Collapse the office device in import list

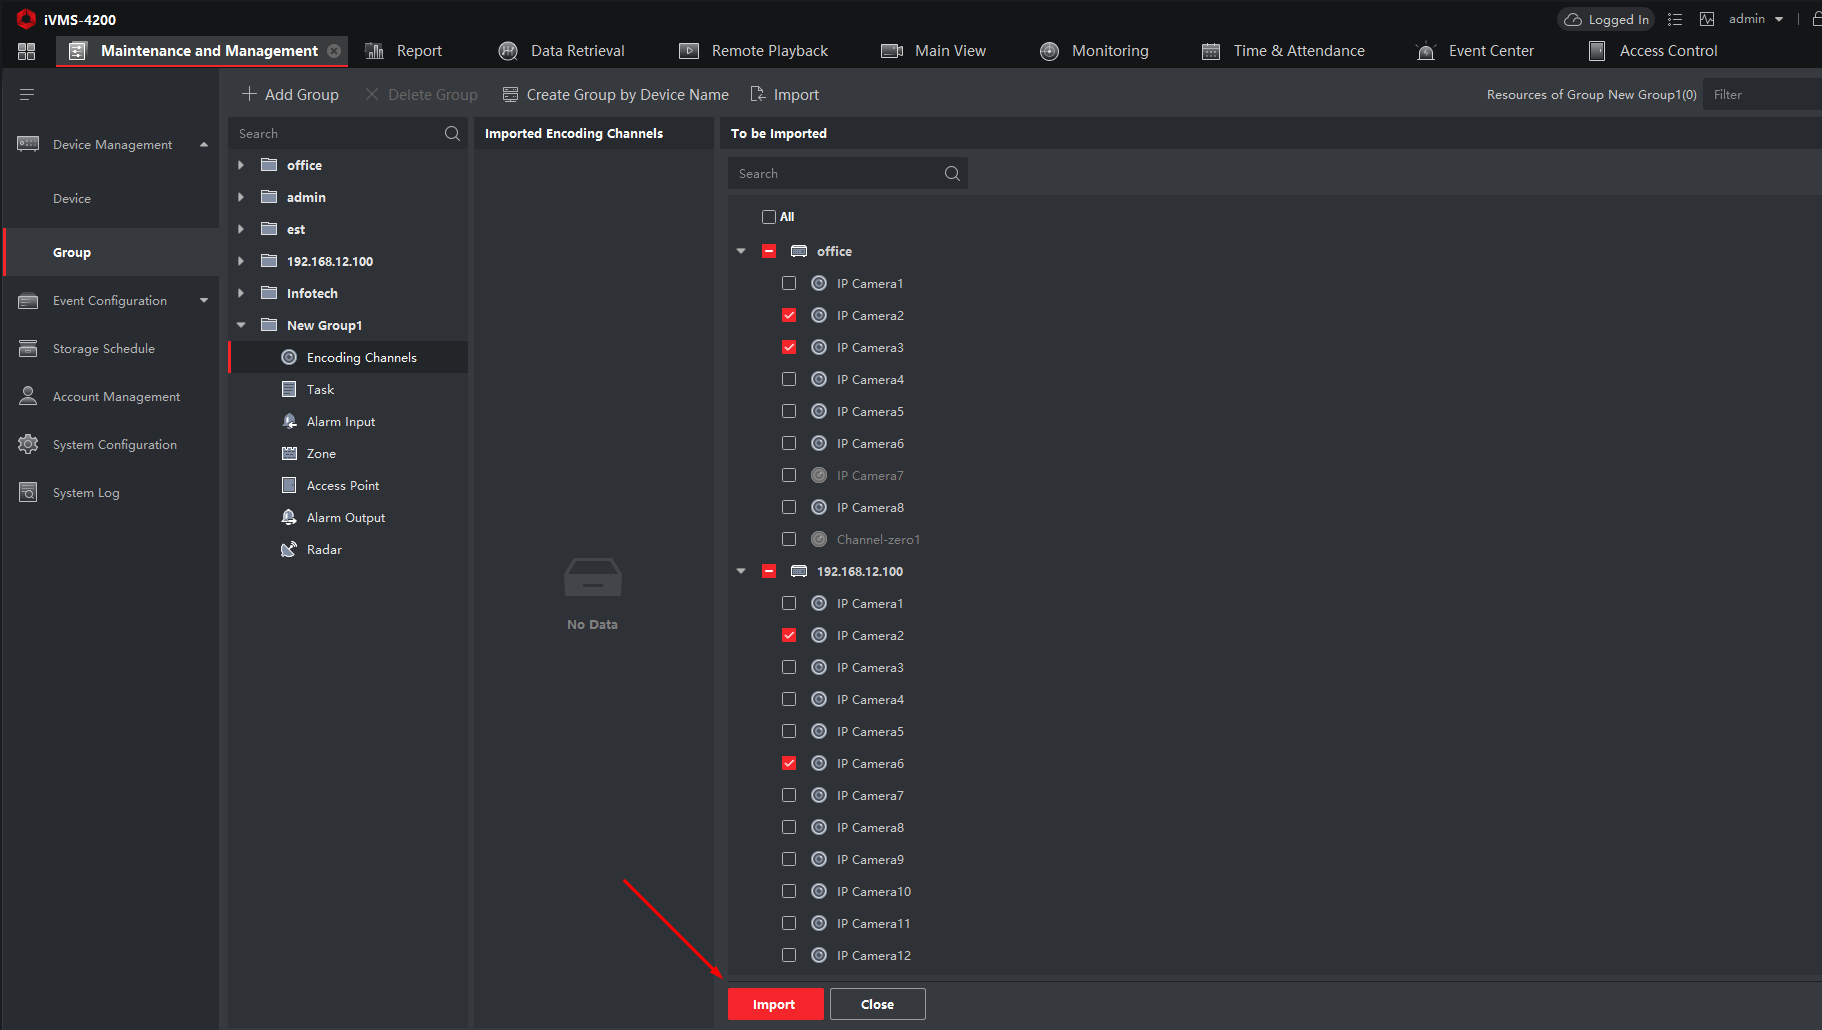741,251
